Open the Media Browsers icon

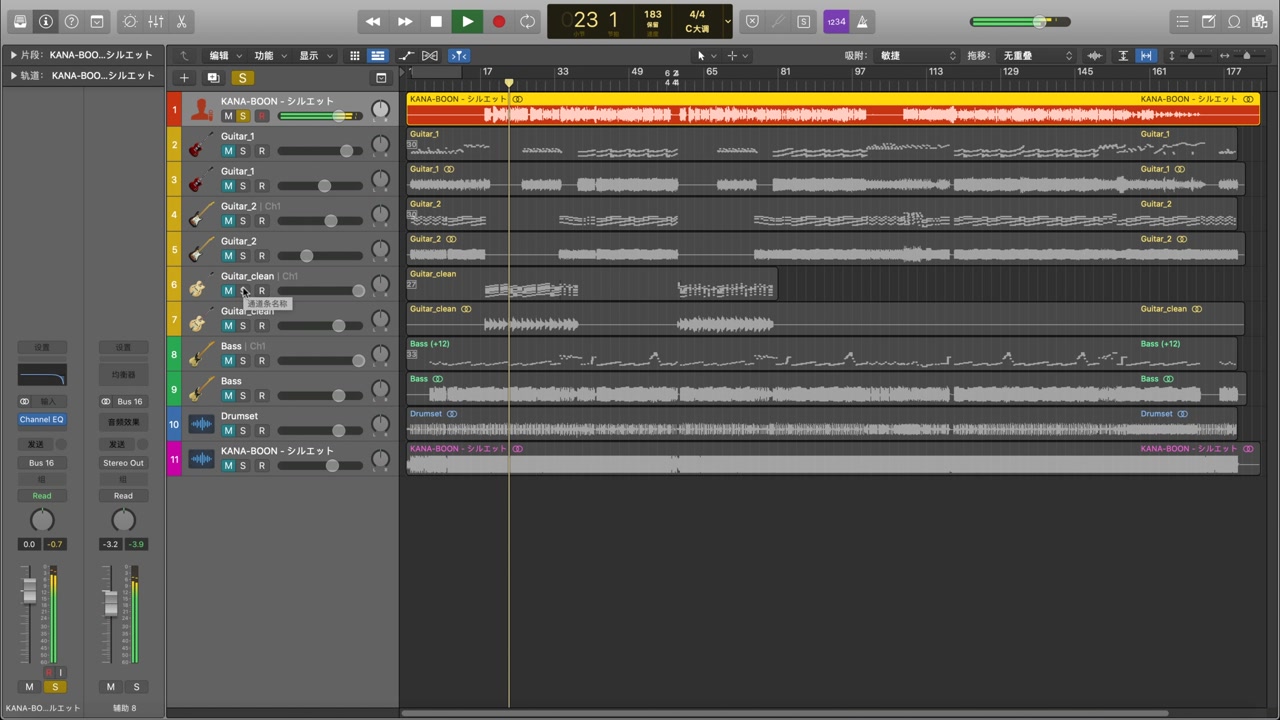[x=1260, y=21]
